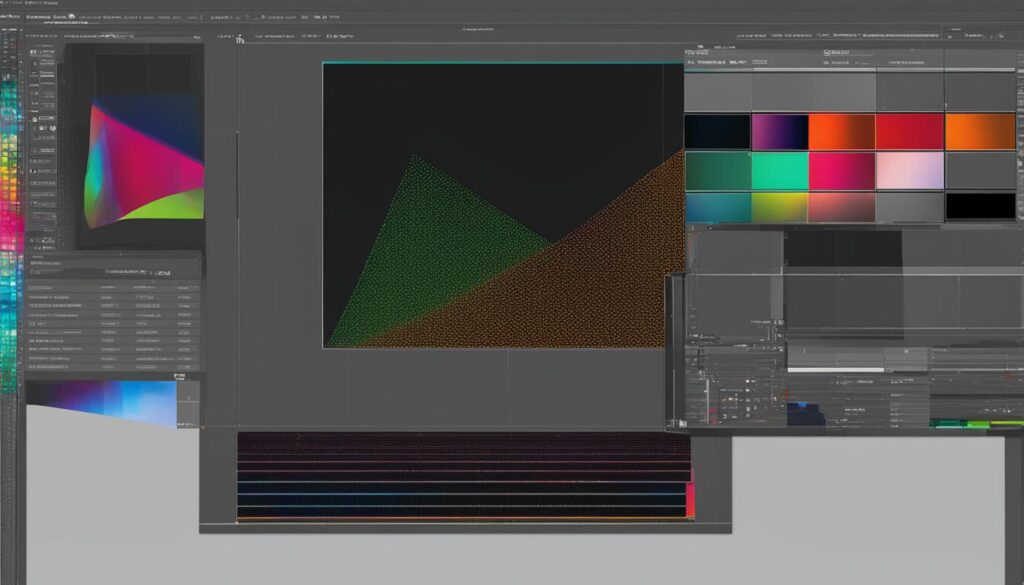Select the solid red swatch in the top row
The image size is (1024, 585).
[909, 131]
